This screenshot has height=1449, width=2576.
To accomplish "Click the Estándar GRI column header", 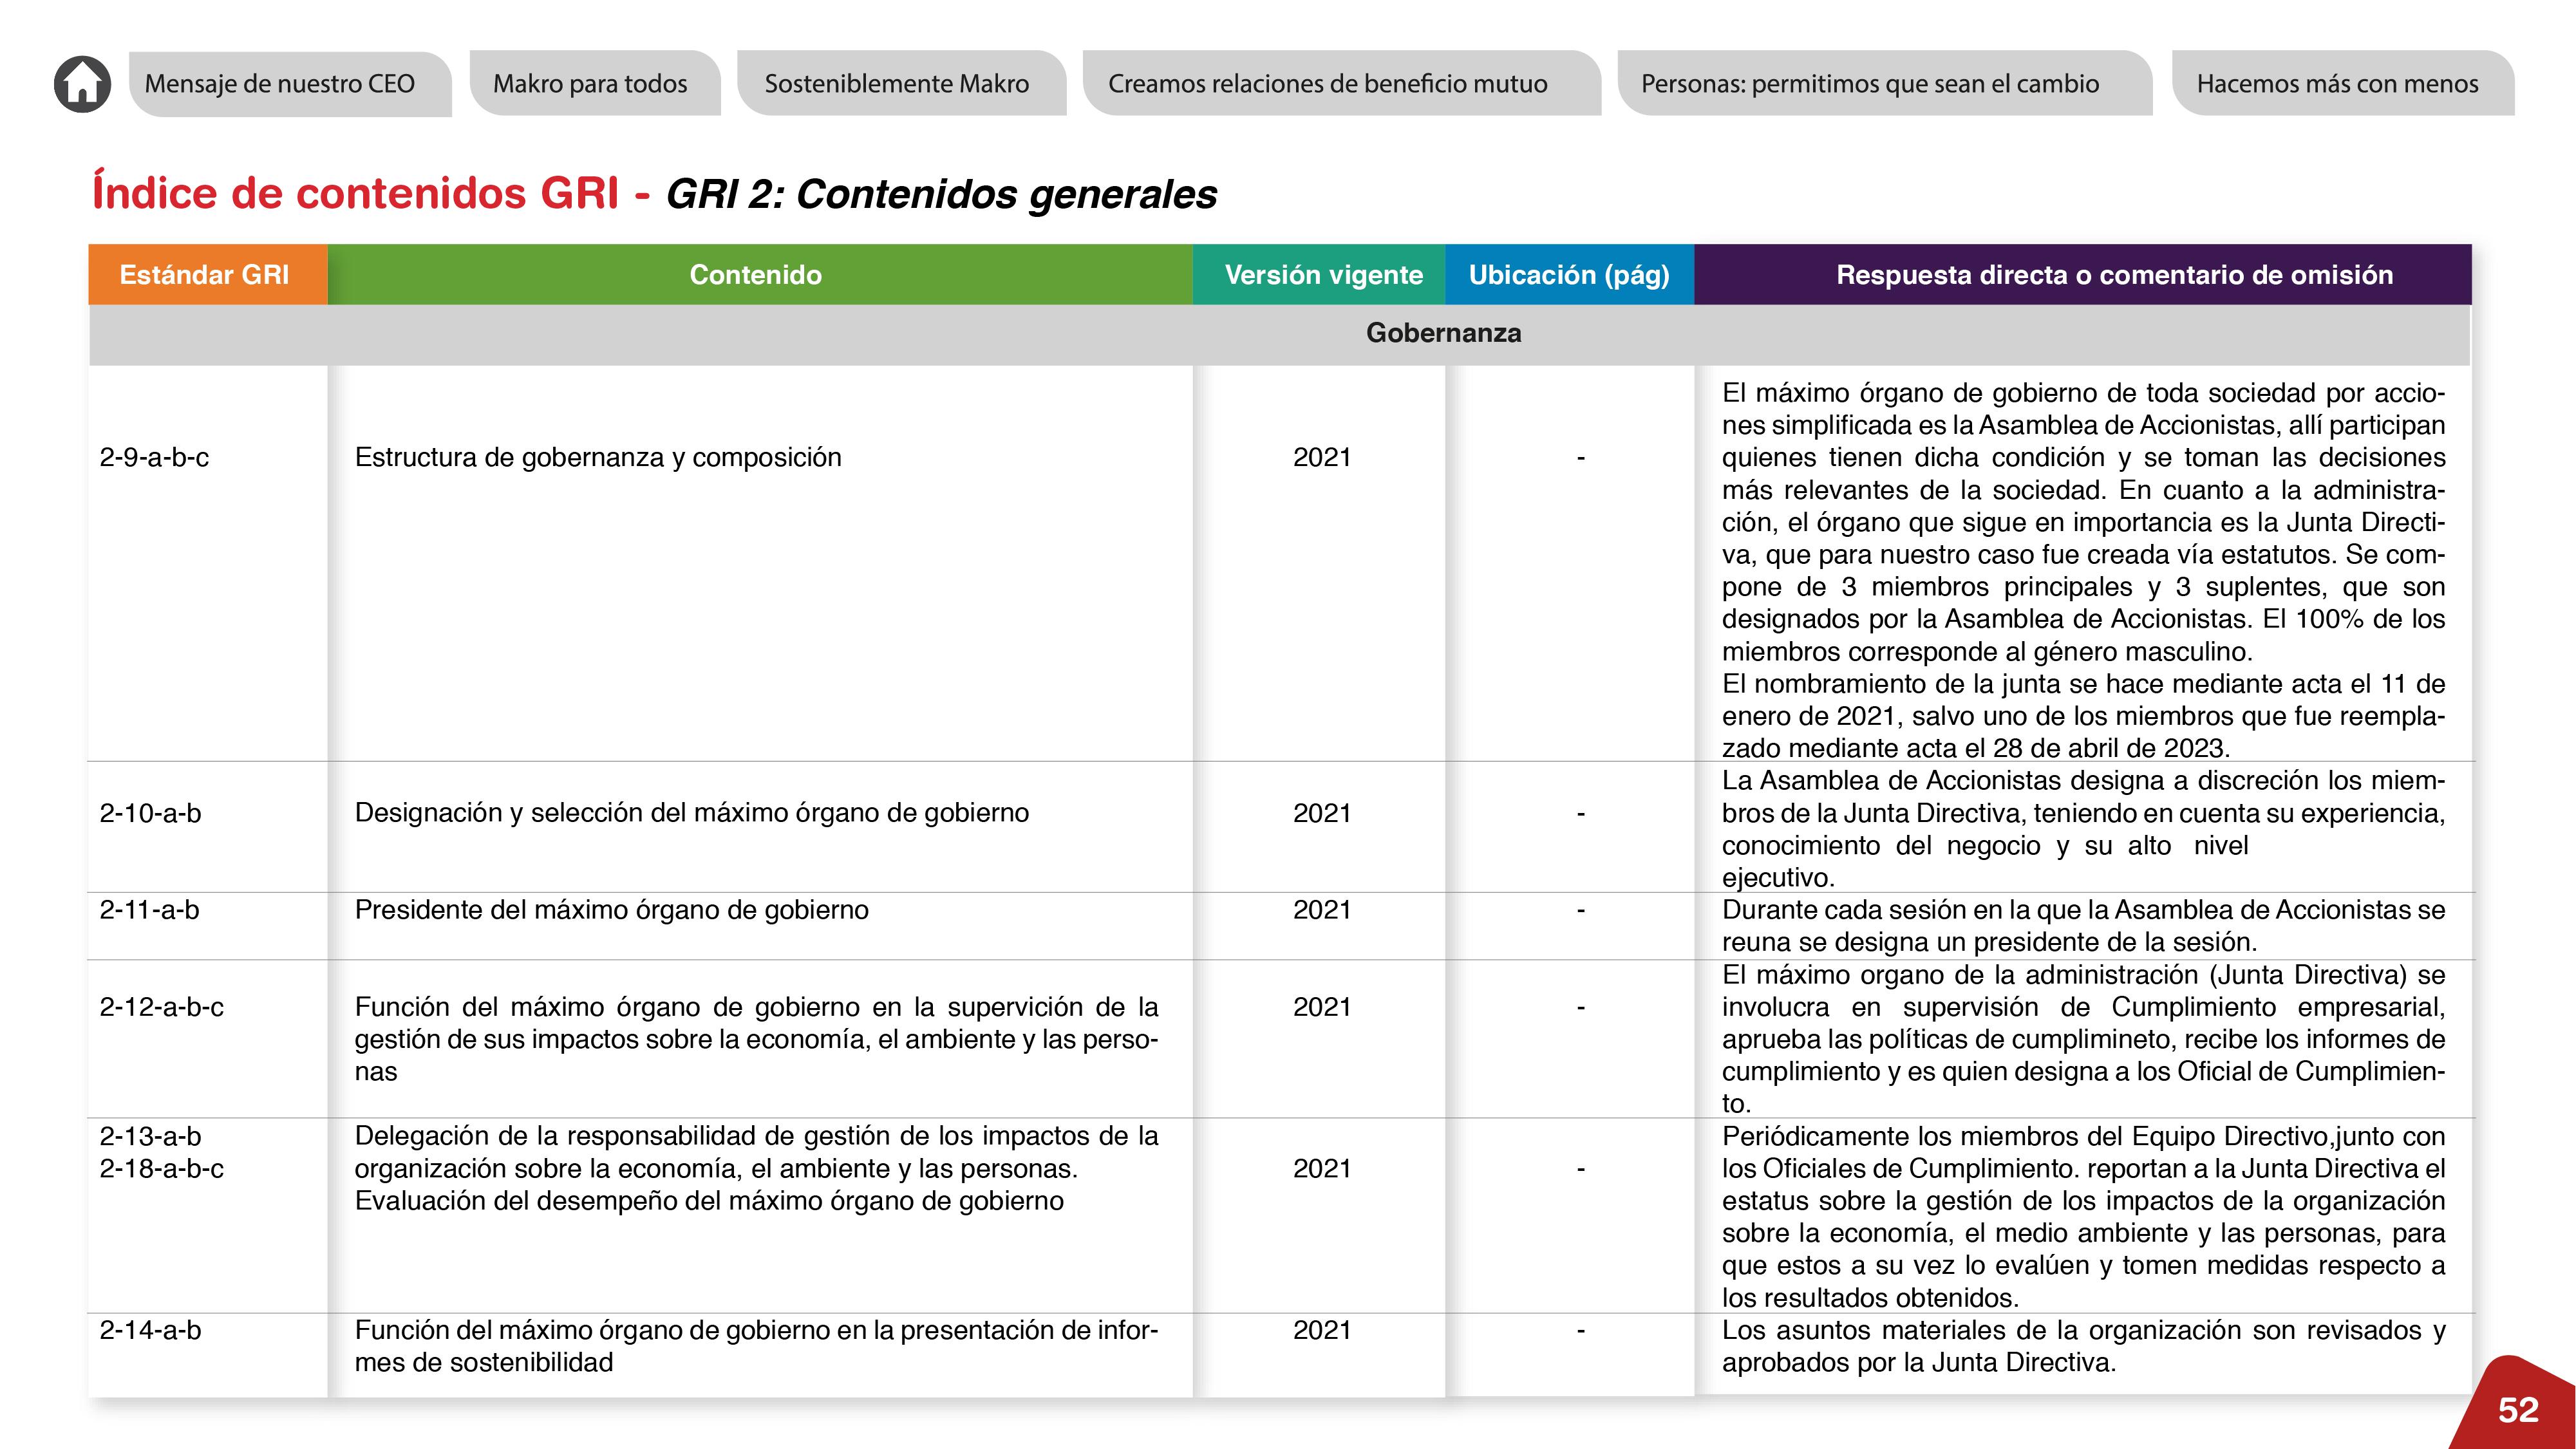I will 204,275.
